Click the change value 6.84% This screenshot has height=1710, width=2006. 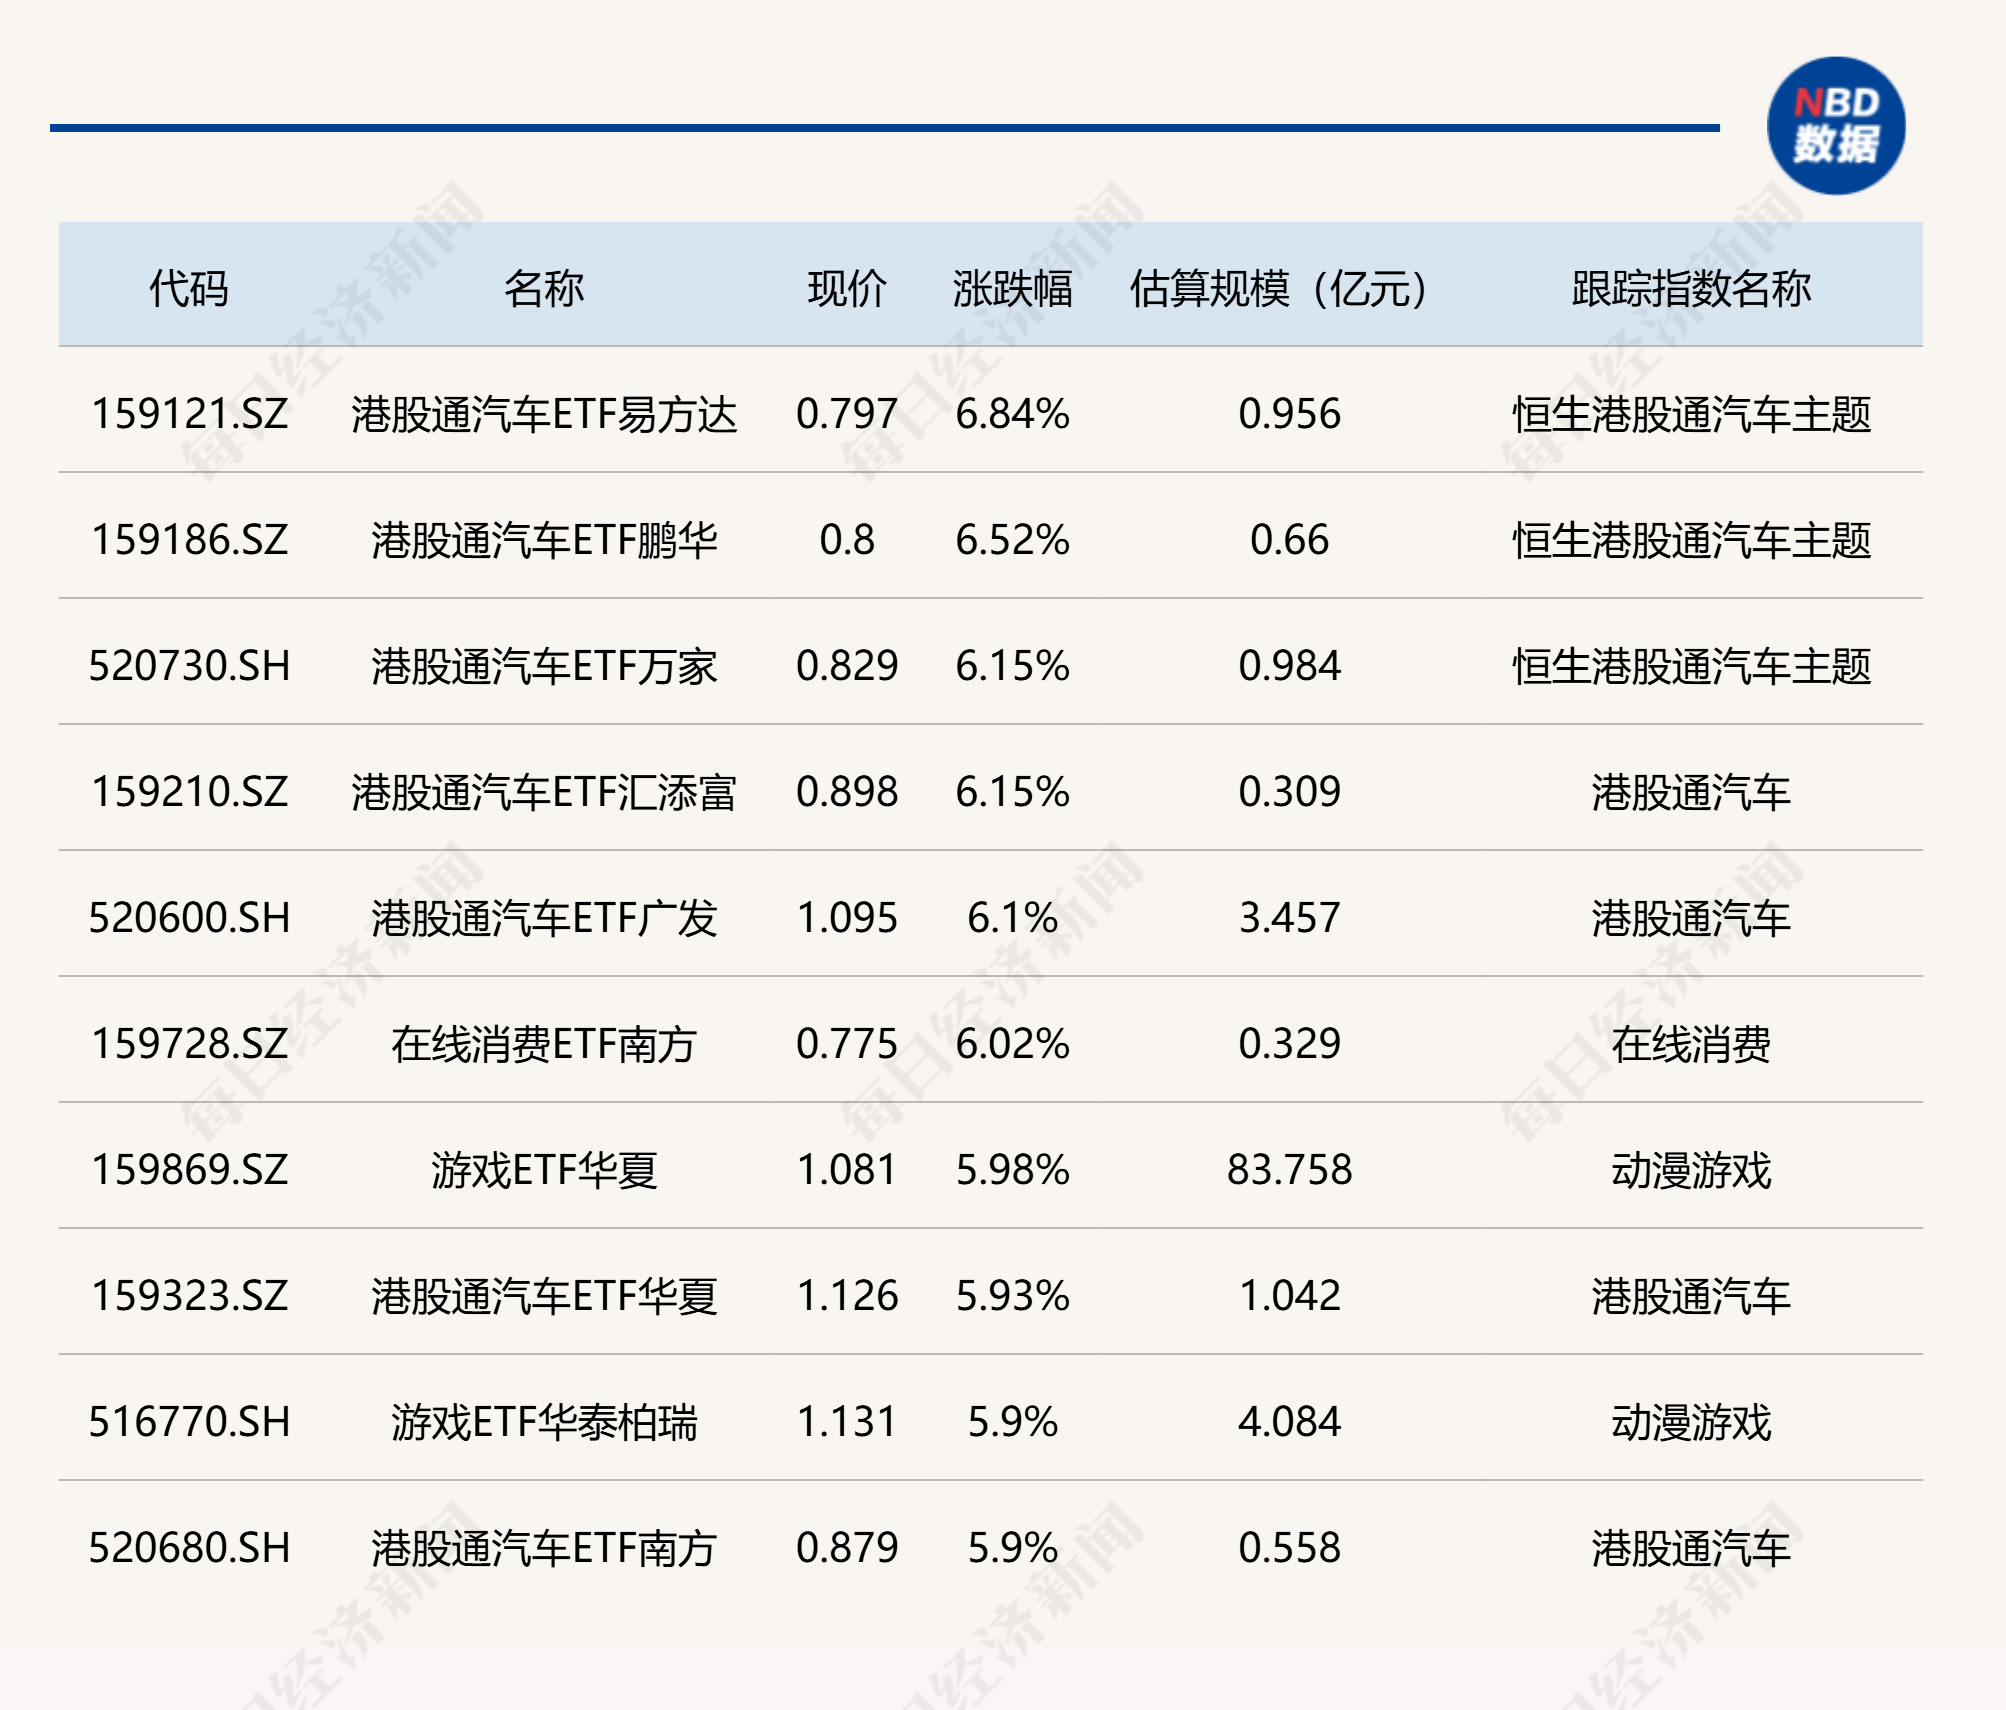(1012, 414)
